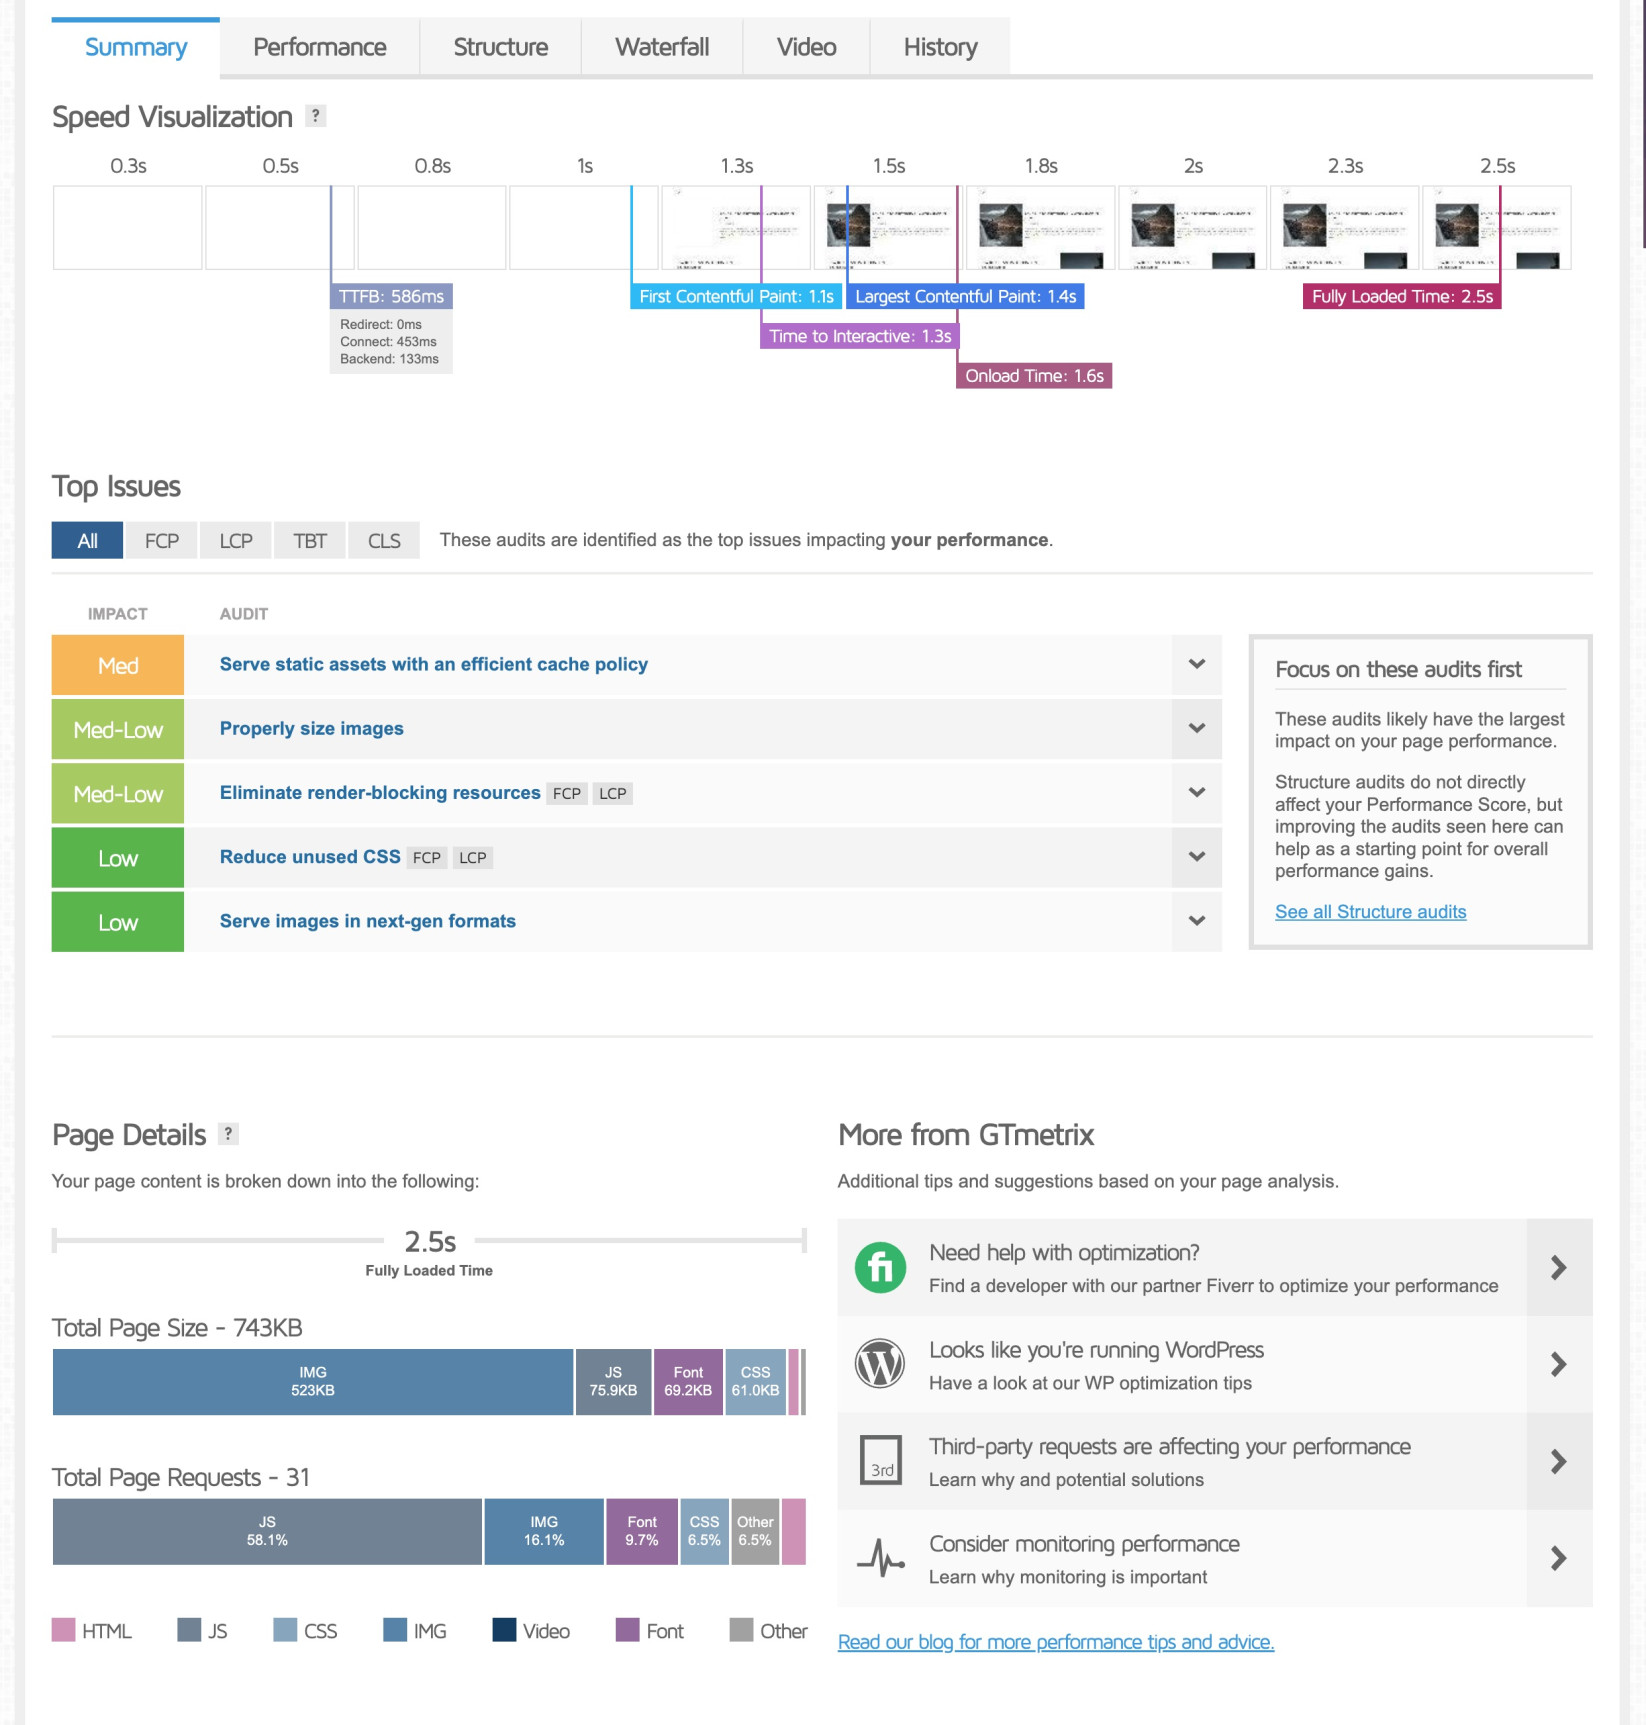Click the TTFB 586ms marker
The width and height of the screenshot is (1646, 1725).
click(x=391, y=296)
